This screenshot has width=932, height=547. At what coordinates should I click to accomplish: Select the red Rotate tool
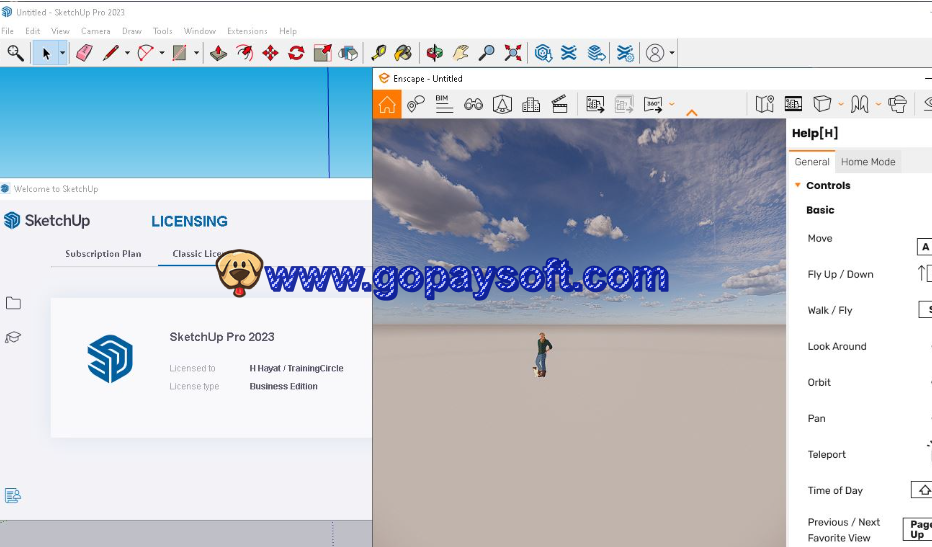pos(296,53)
